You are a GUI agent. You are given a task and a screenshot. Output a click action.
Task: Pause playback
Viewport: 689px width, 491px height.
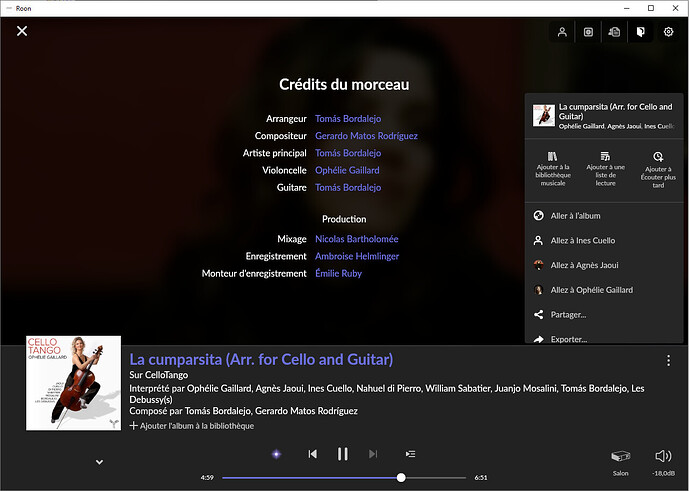click(343, 454)
